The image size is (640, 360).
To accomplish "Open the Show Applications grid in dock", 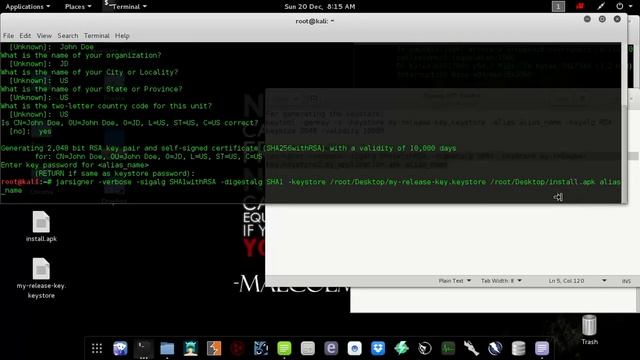I will [97, 348].
